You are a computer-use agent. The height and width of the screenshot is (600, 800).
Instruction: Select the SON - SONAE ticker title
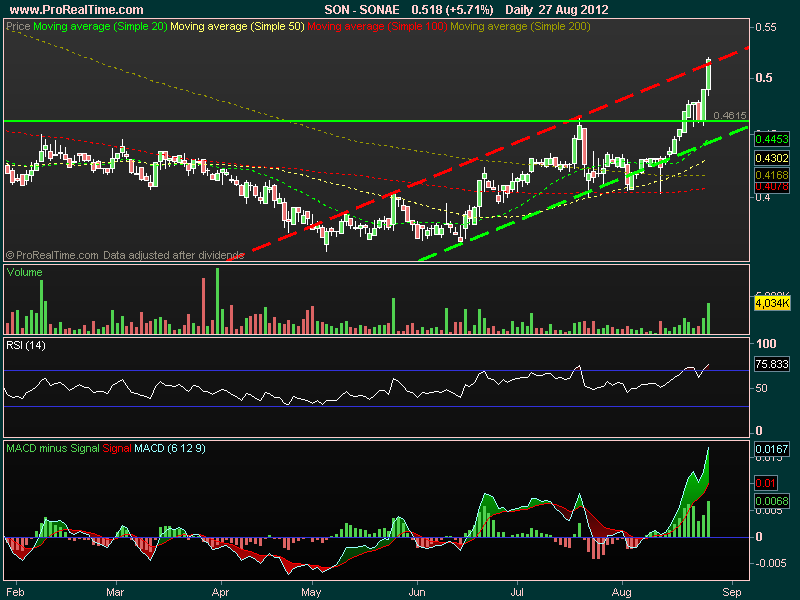click(x=365, y=9)
